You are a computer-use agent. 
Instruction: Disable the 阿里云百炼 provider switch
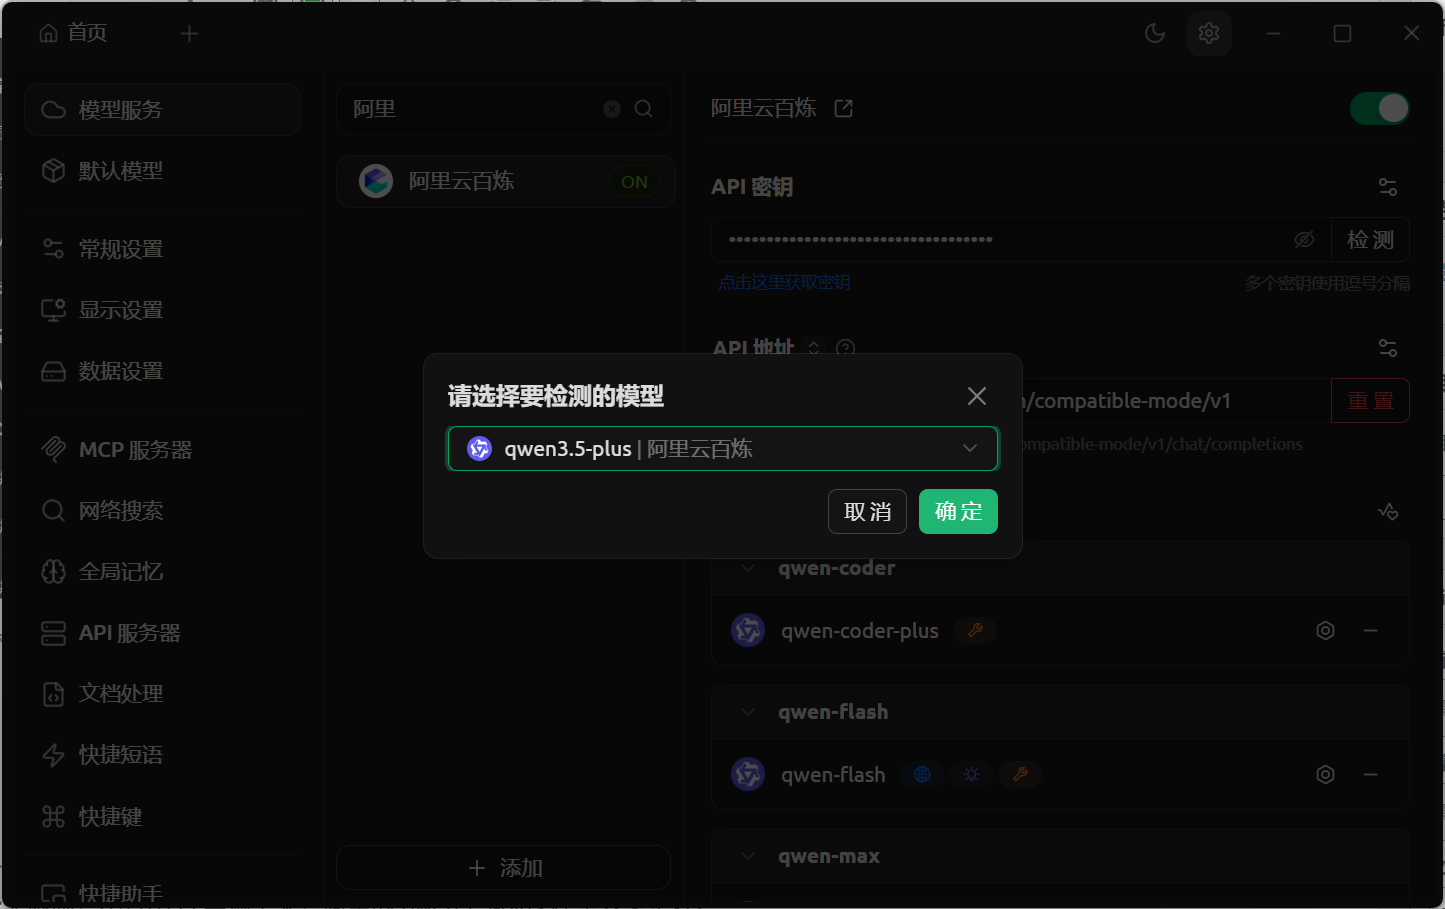click(x=1379, y=107)
